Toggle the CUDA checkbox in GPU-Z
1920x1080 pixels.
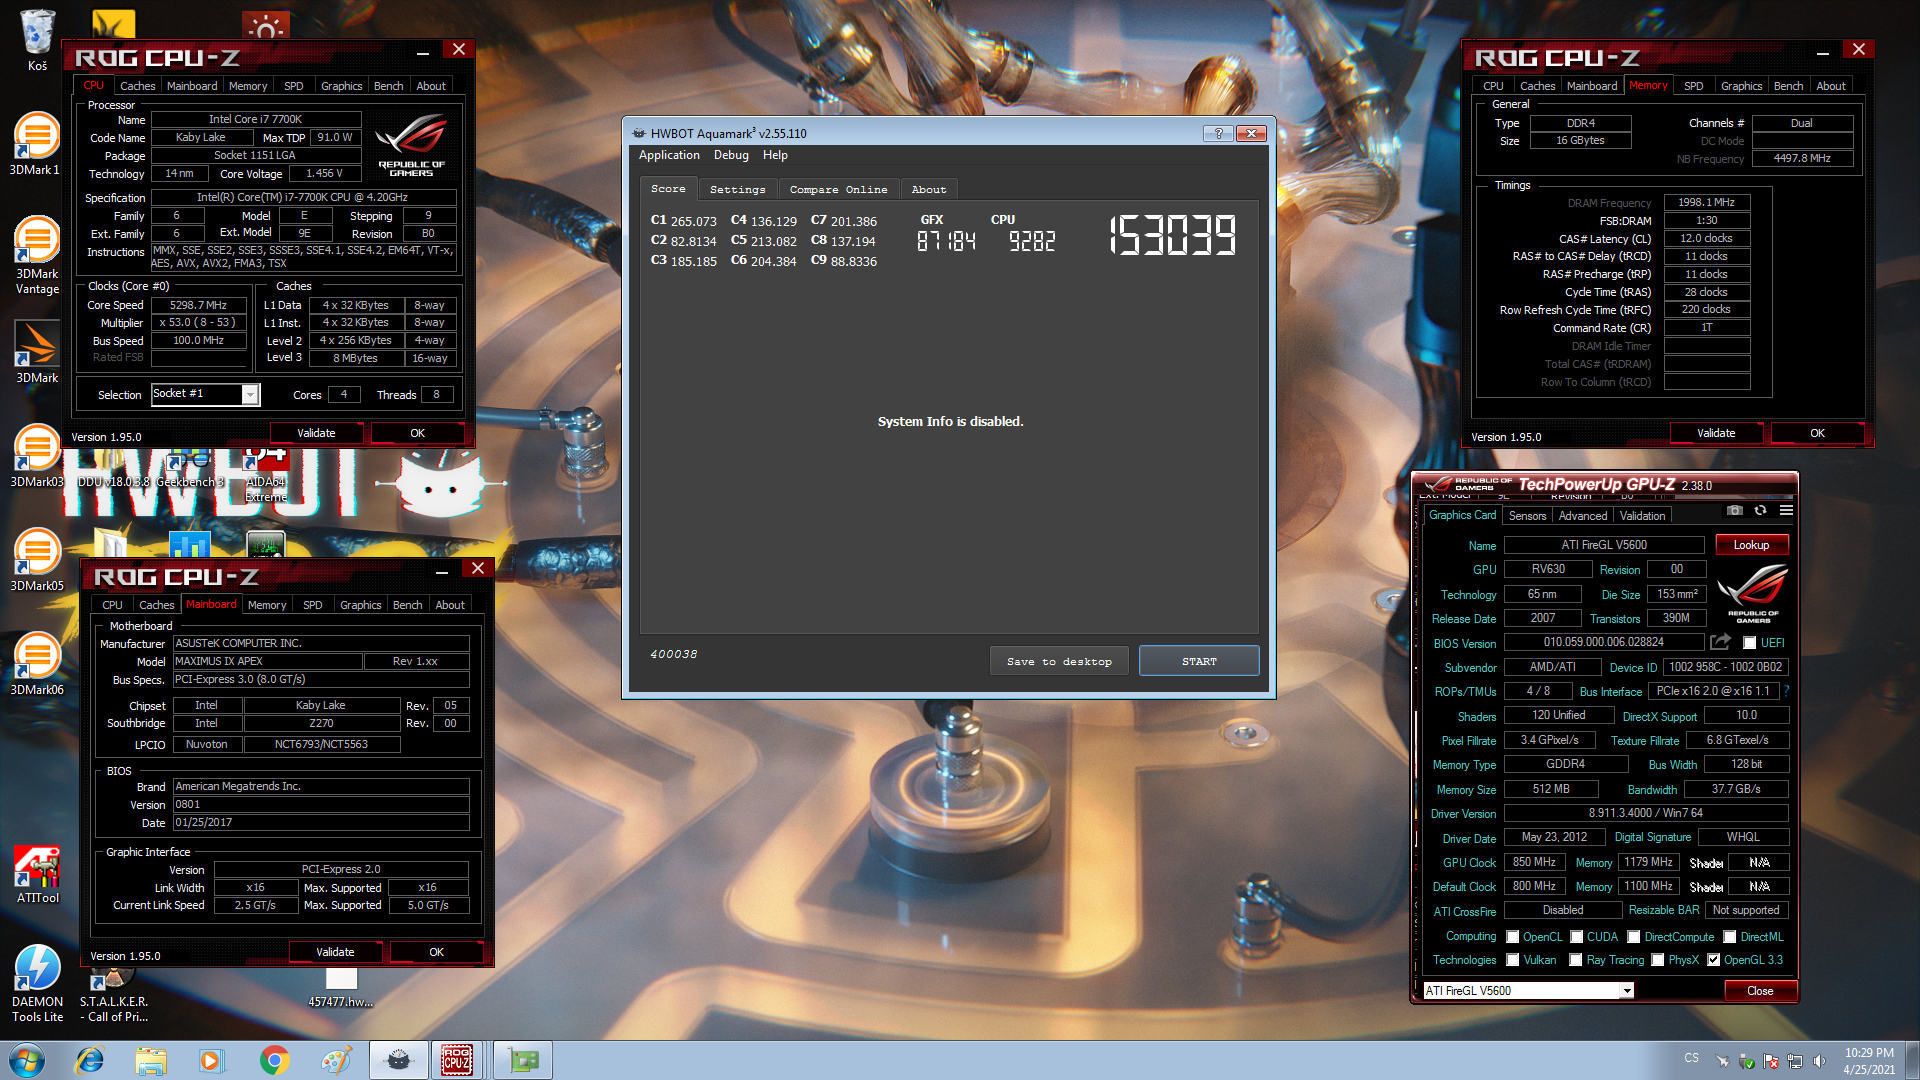tap(1577, 937)
